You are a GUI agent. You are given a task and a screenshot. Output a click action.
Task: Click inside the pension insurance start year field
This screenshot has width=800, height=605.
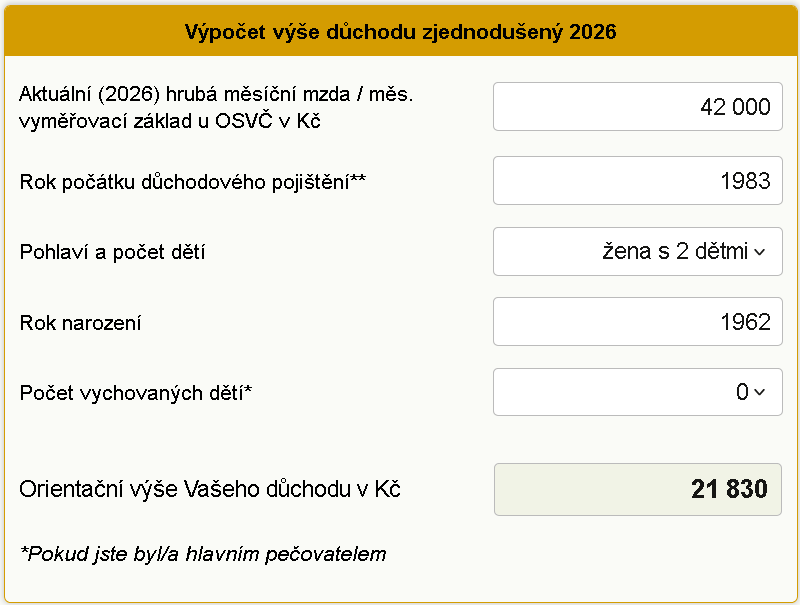click(x=637, y=181)
